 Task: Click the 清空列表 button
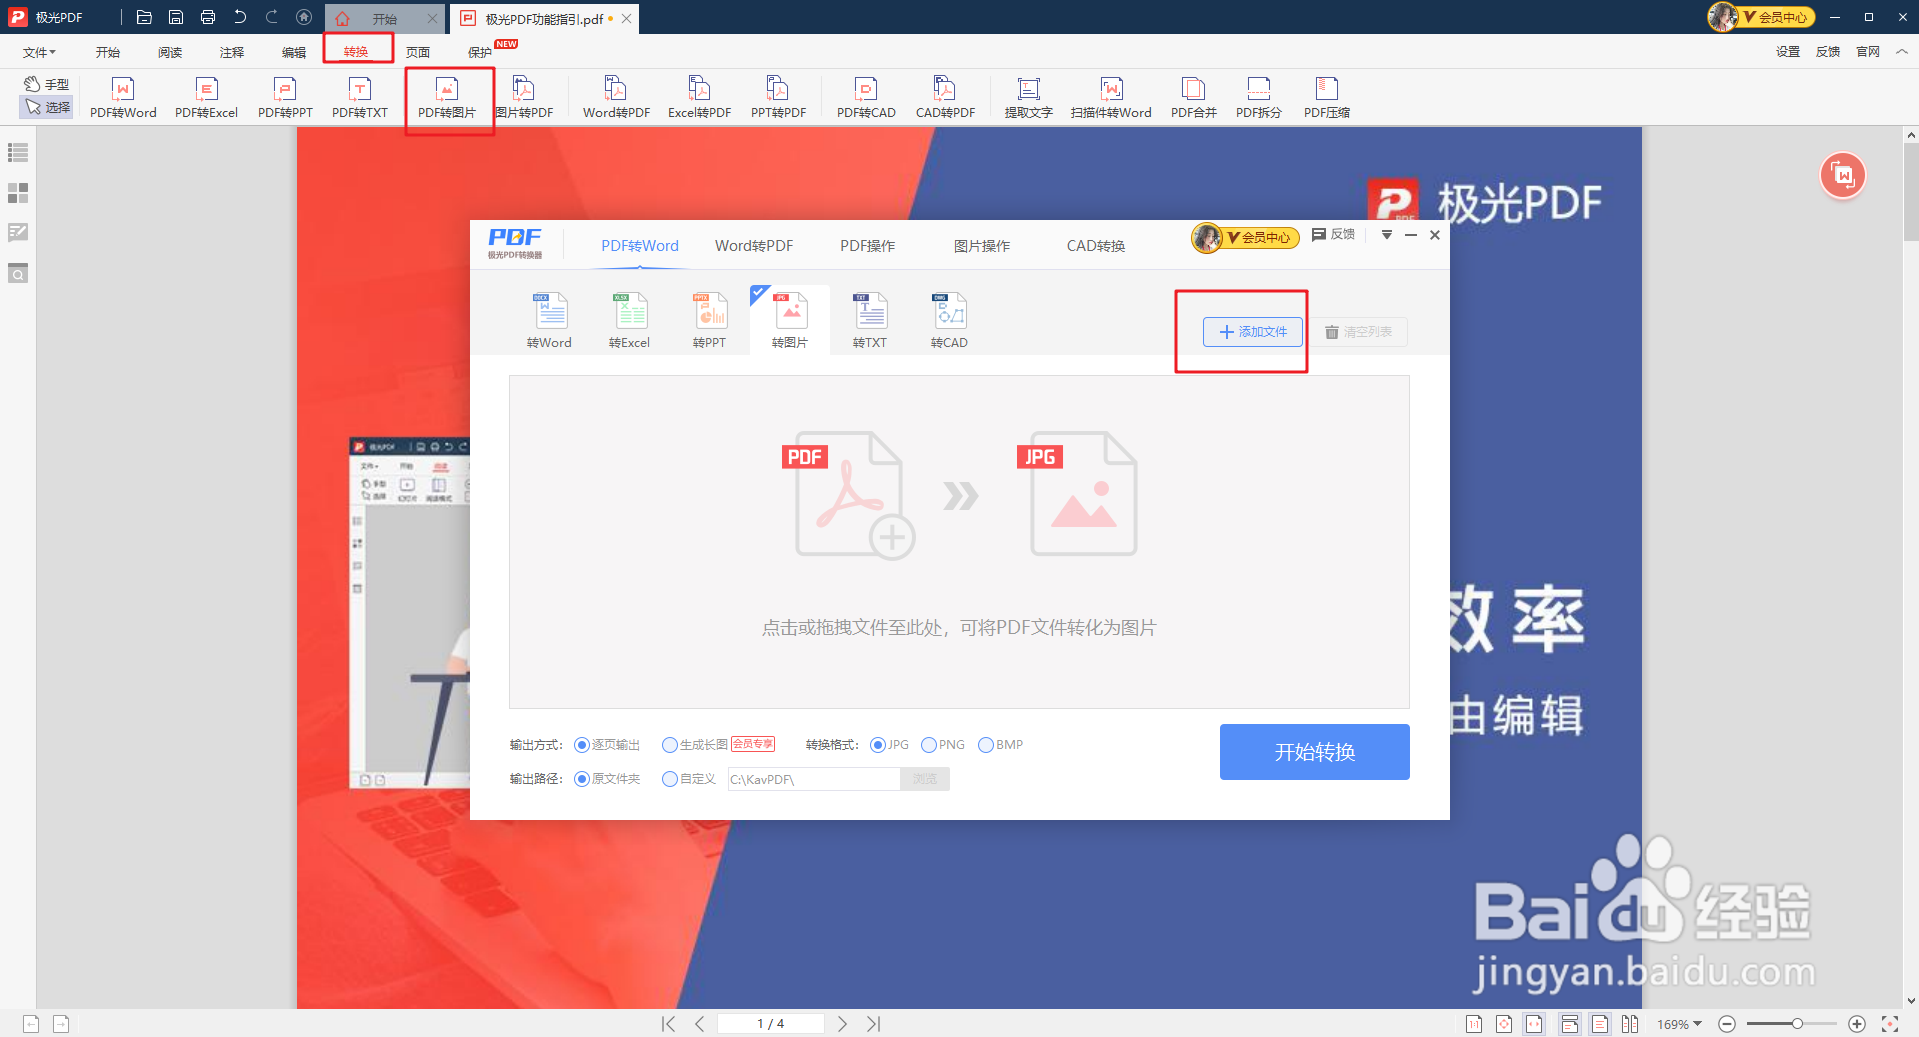[x=1359, y=332]
